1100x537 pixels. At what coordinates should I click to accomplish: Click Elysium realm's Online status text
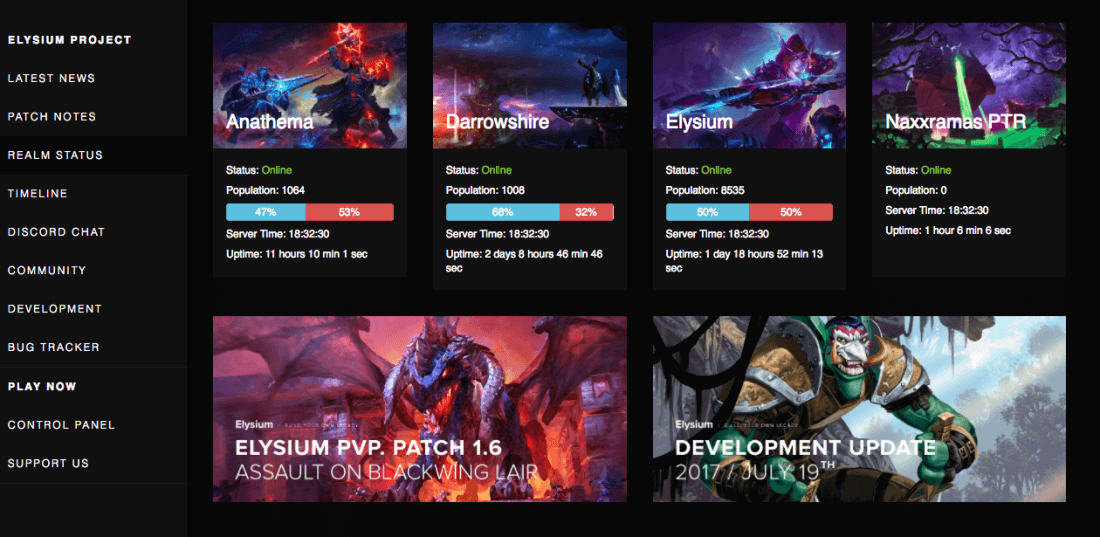tap(716, 171)
